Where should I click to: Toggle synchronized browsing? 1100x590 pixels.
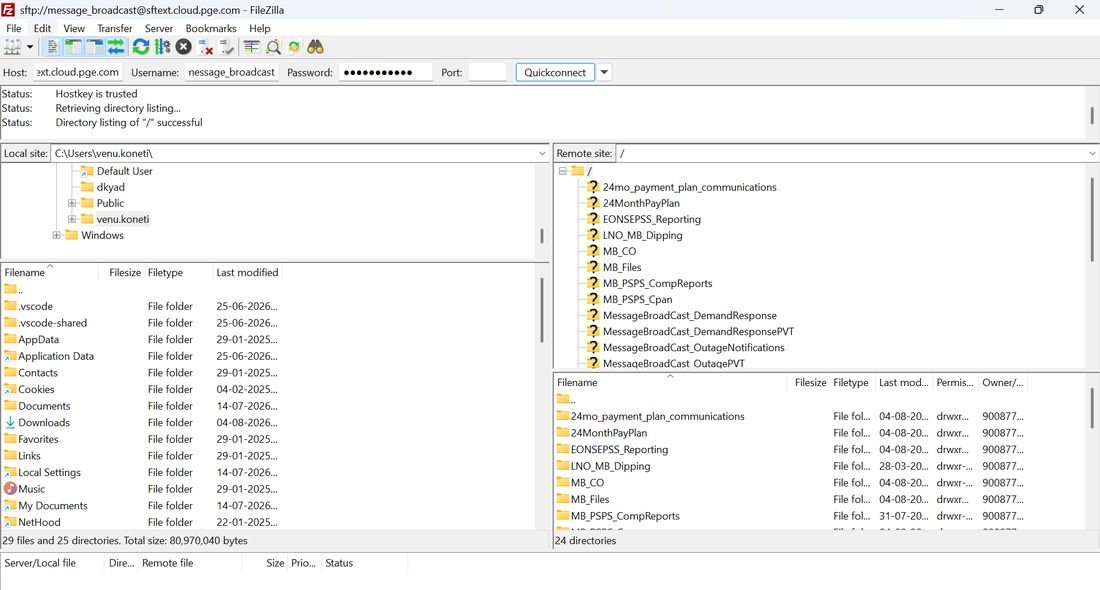294,47
